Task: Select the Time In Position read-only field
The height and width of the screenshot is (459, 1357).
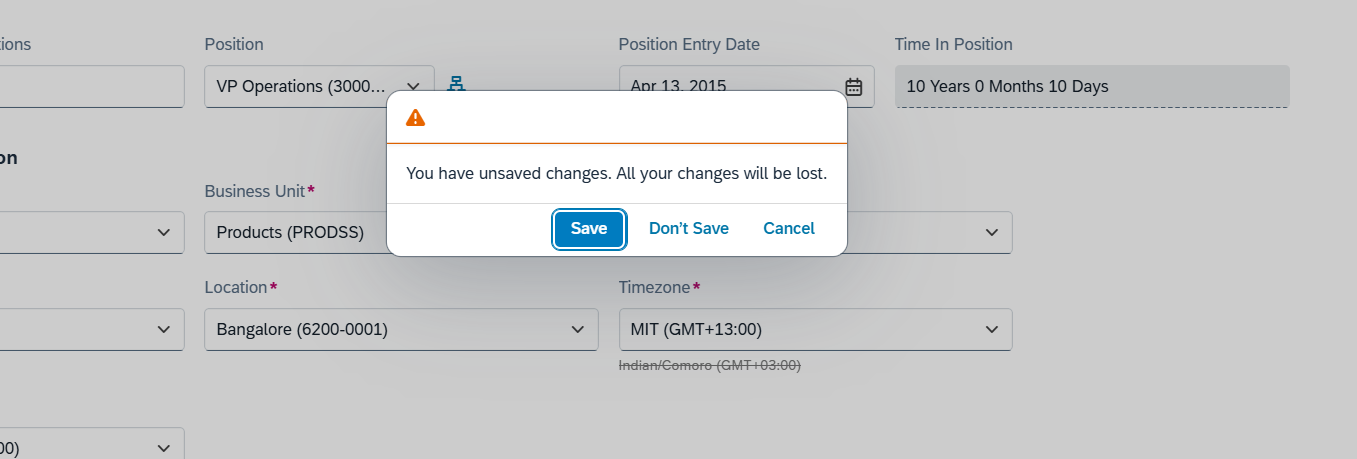Action: pyautogui.click(x=1092, y=86)
